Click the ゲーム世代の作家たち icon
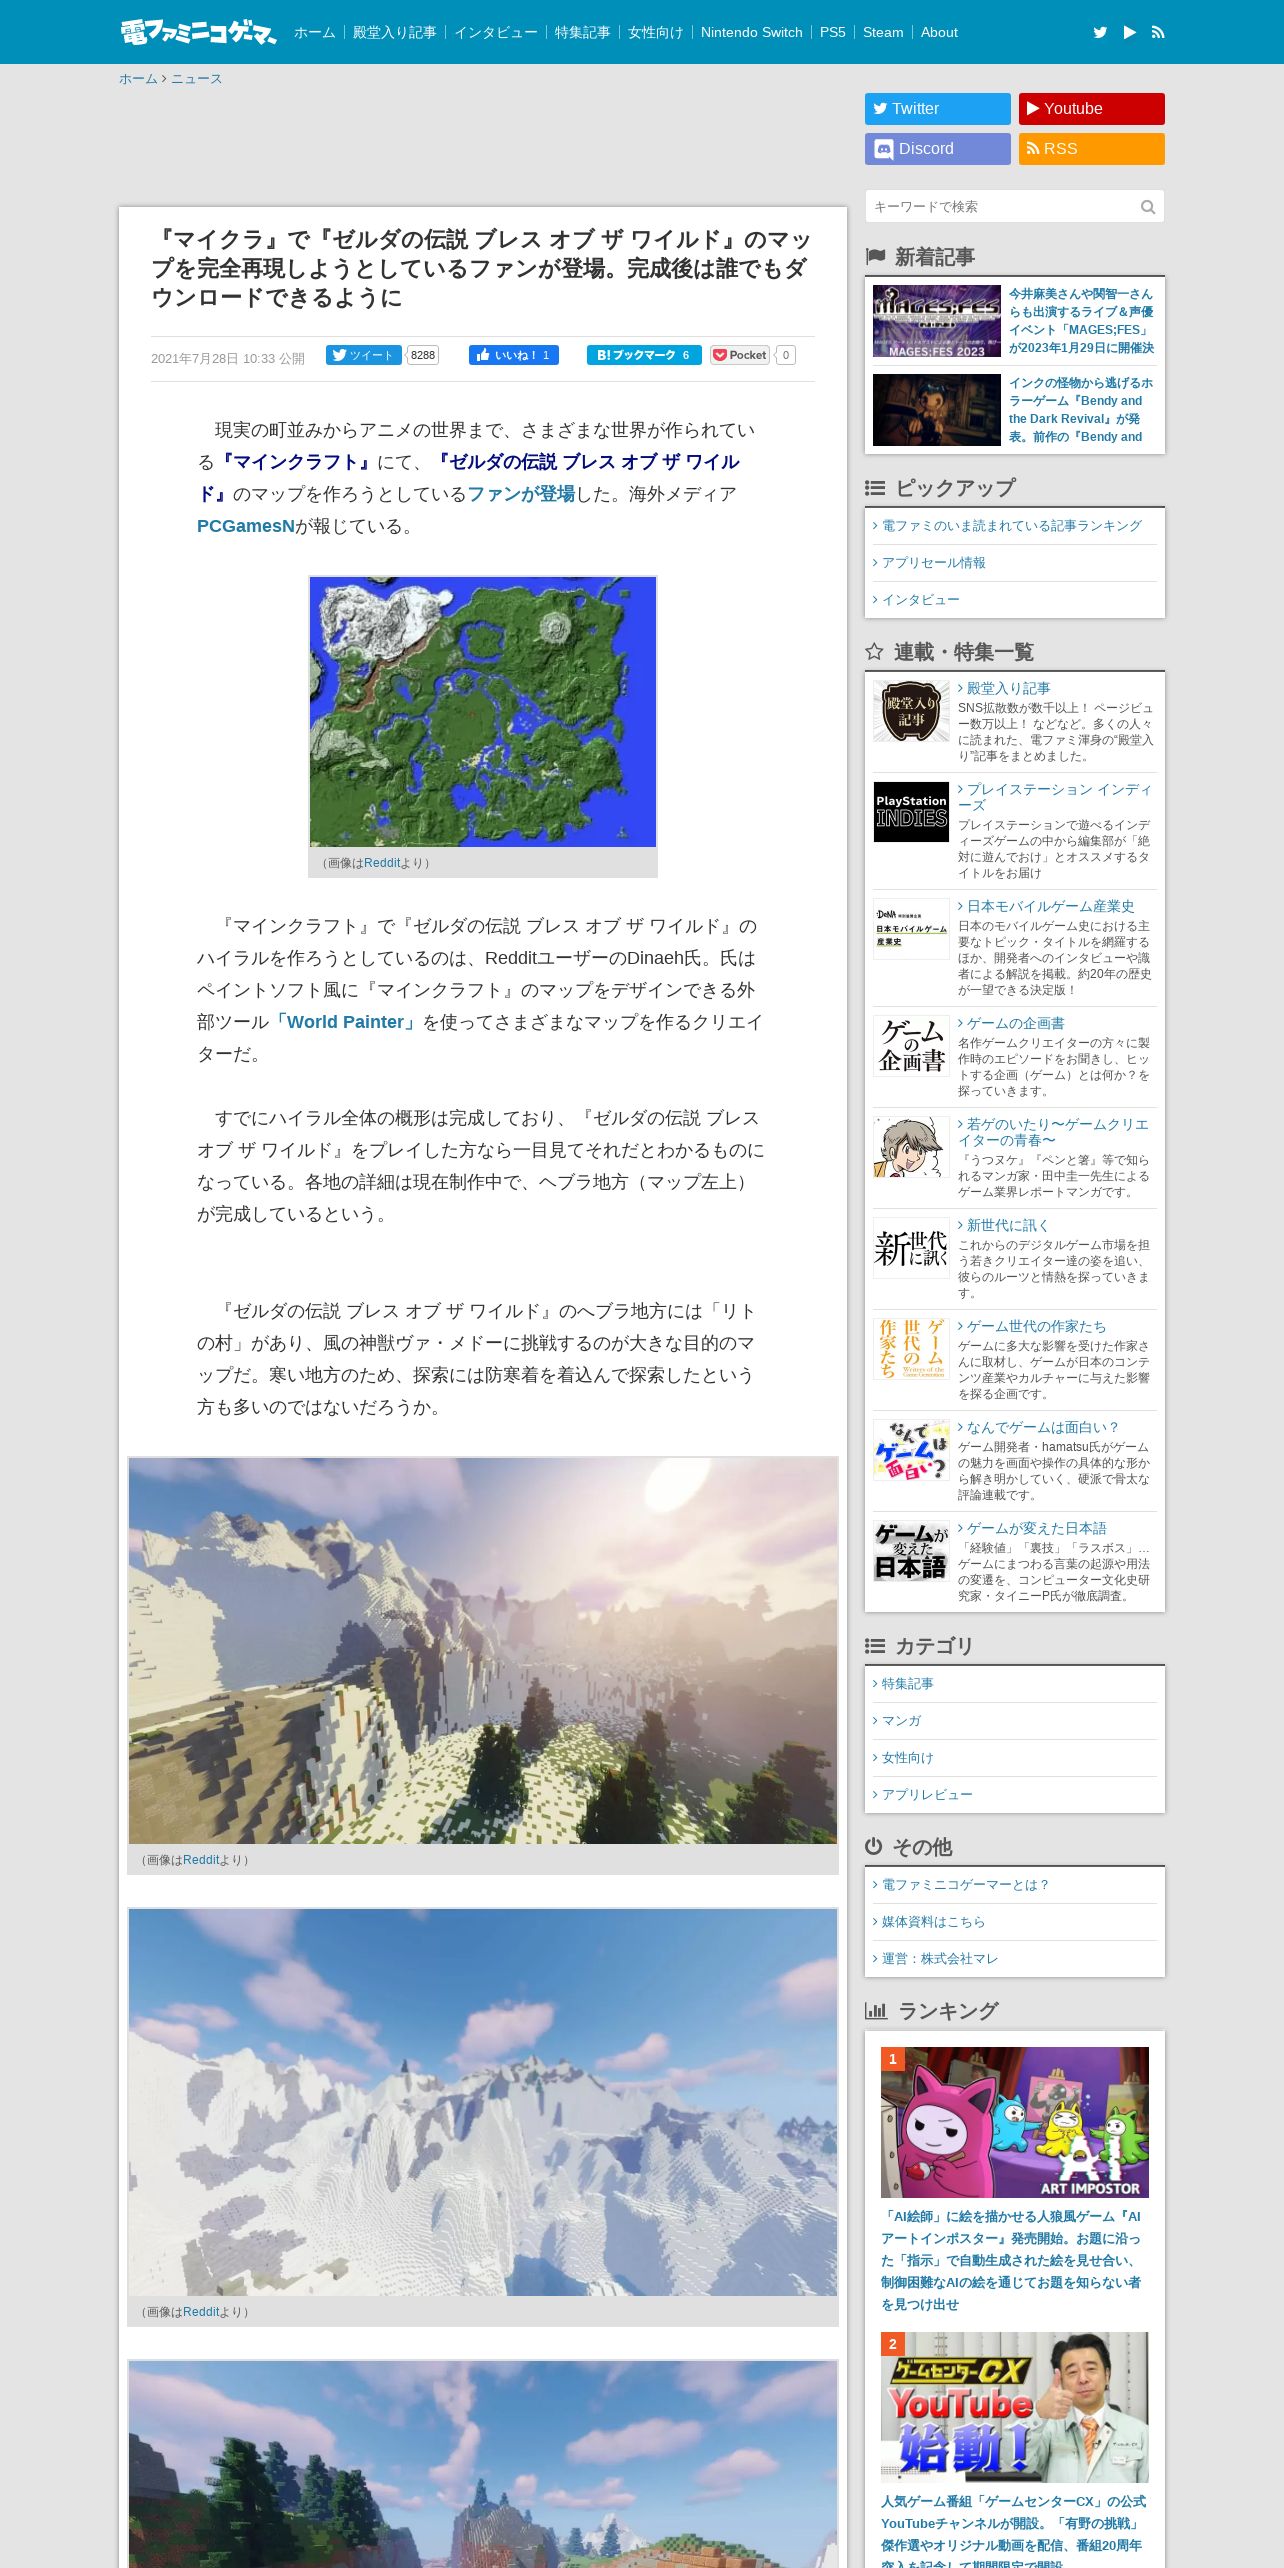This screenshot has width=1284, height=2568. coord(911,1349)
